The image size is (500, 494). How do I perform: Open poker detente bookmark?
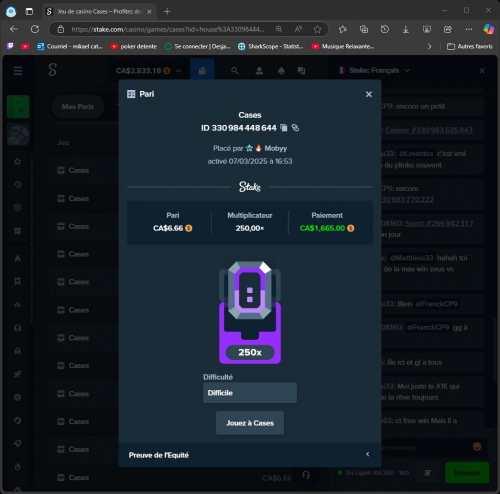pyautogui.click(x=134, y=46)
